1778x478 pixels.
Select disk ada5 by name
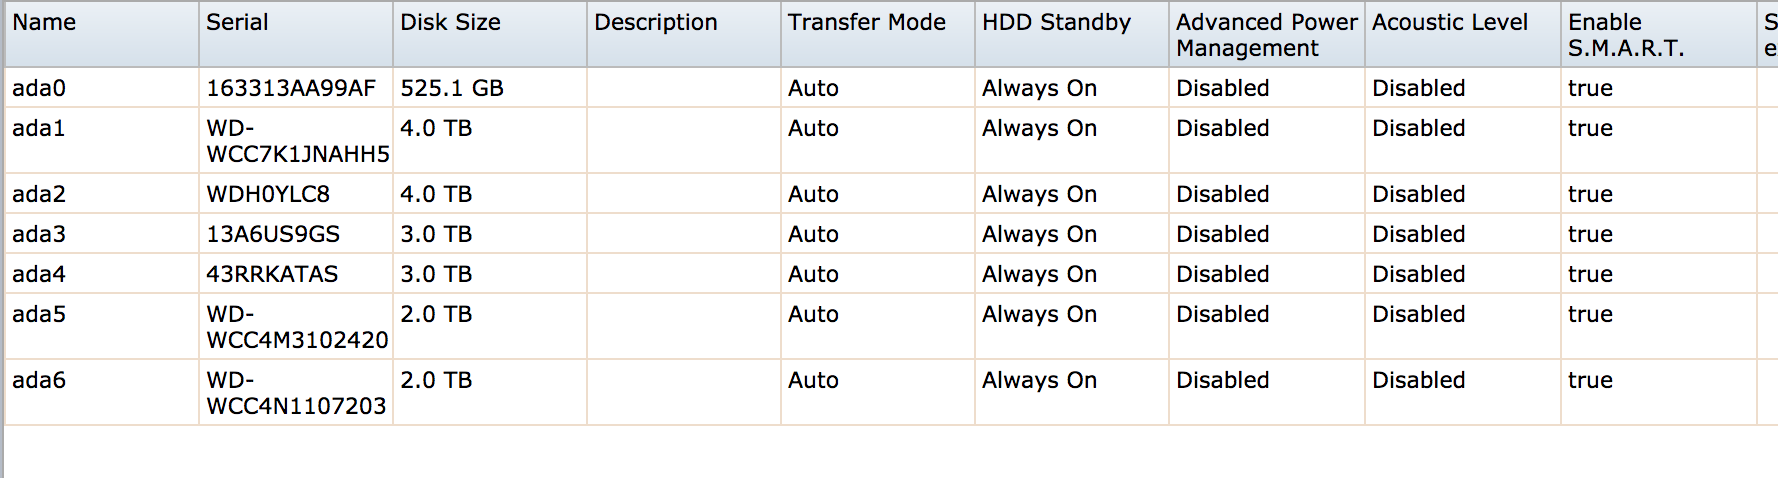coord(39,314)
